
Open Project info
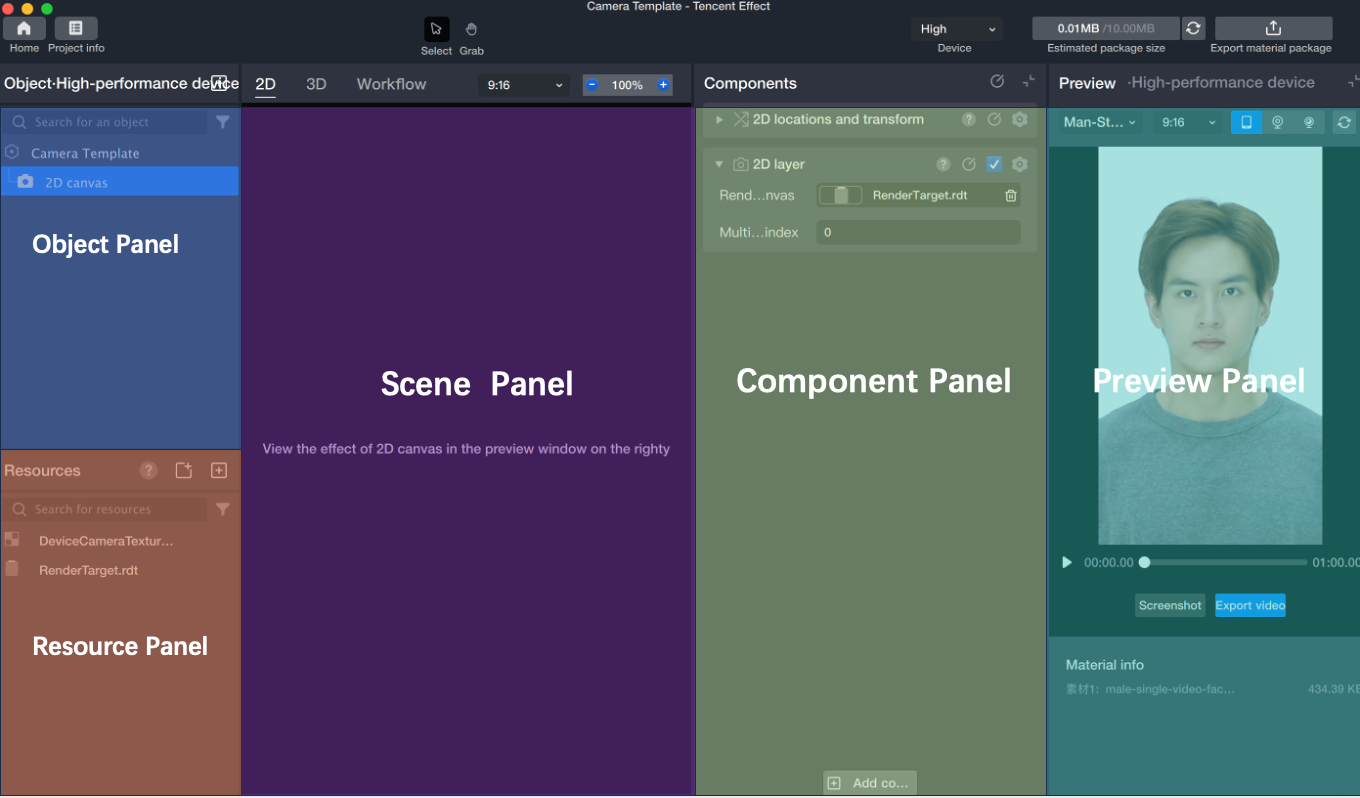tap(76, 28)
